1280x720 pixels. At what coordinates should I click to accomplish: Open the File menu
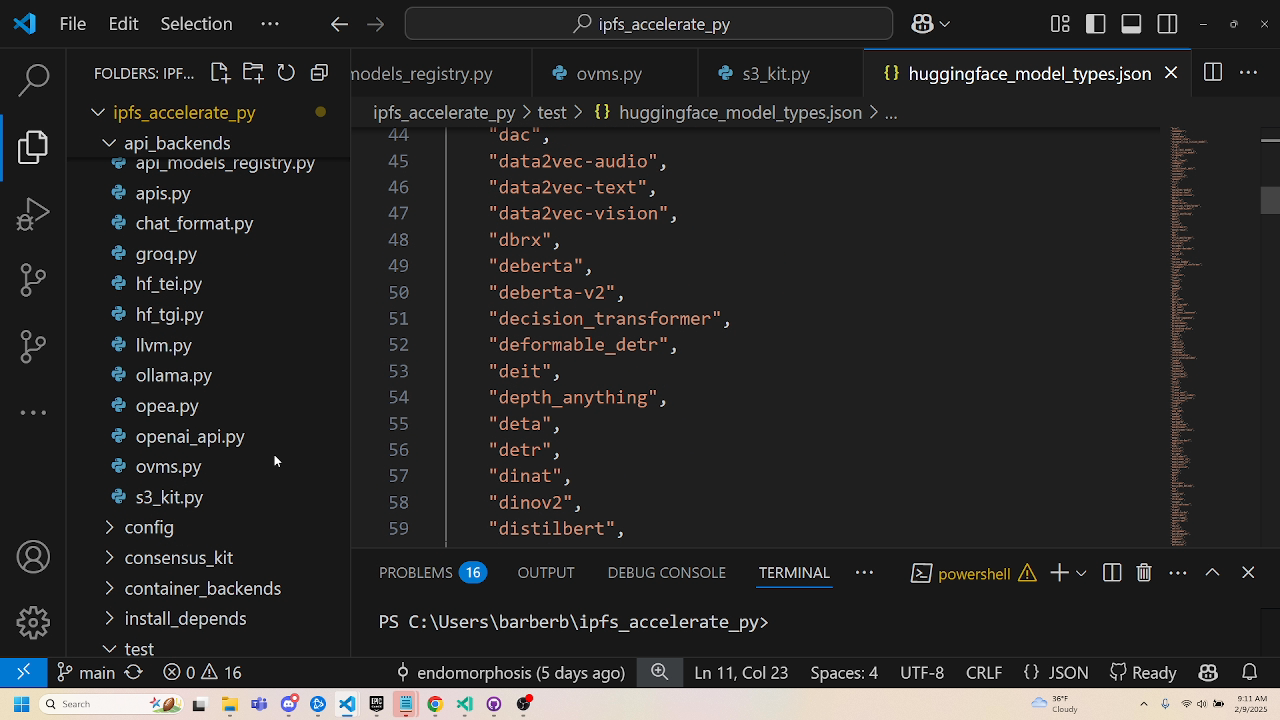click(x=73, y=24)
